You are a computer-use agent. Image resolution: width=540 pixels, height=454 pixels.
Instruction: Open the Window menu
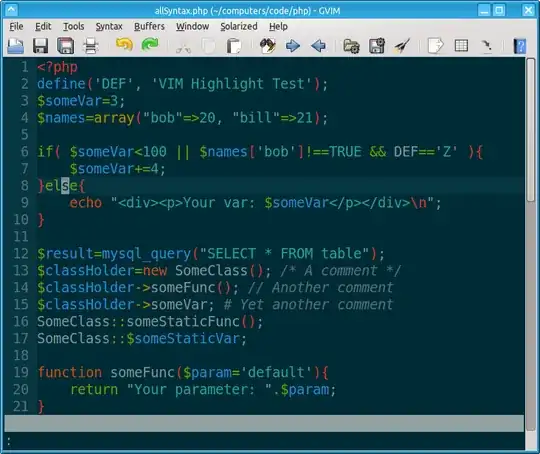pyautogui.click(x=193, y=27)
